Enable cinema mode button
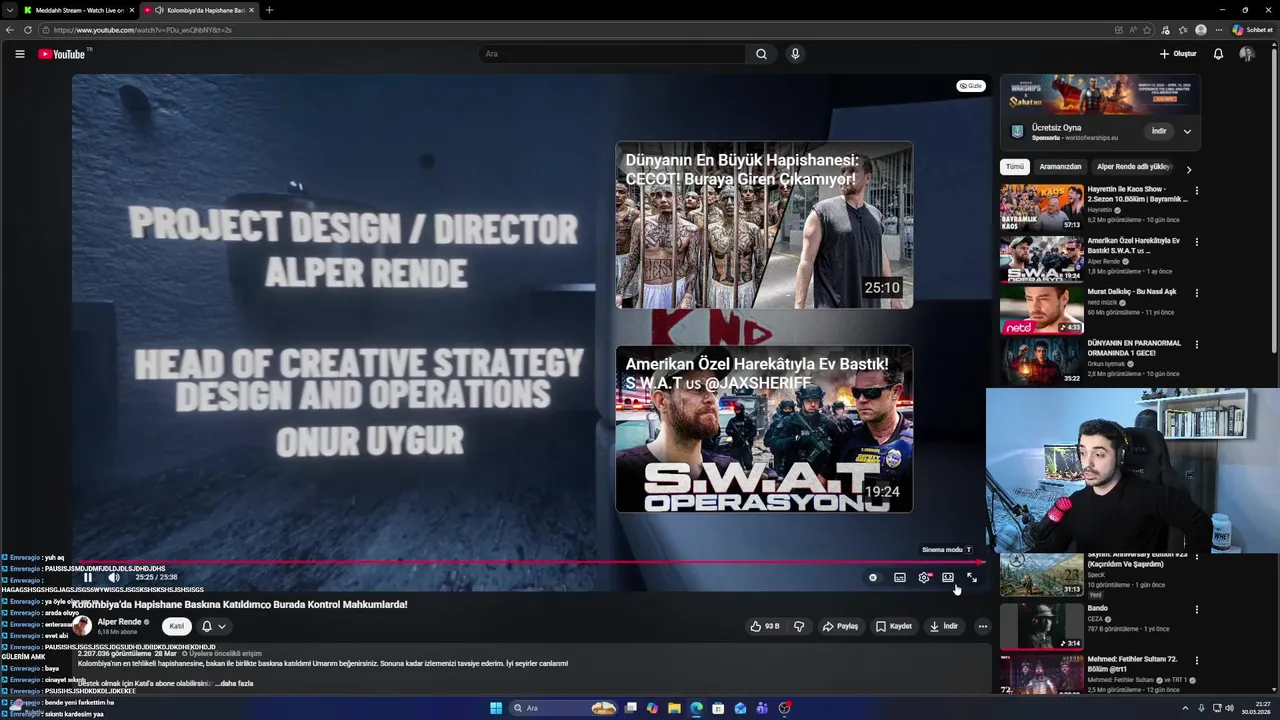Screen dimensions: 1280x720 pos(948,577)
